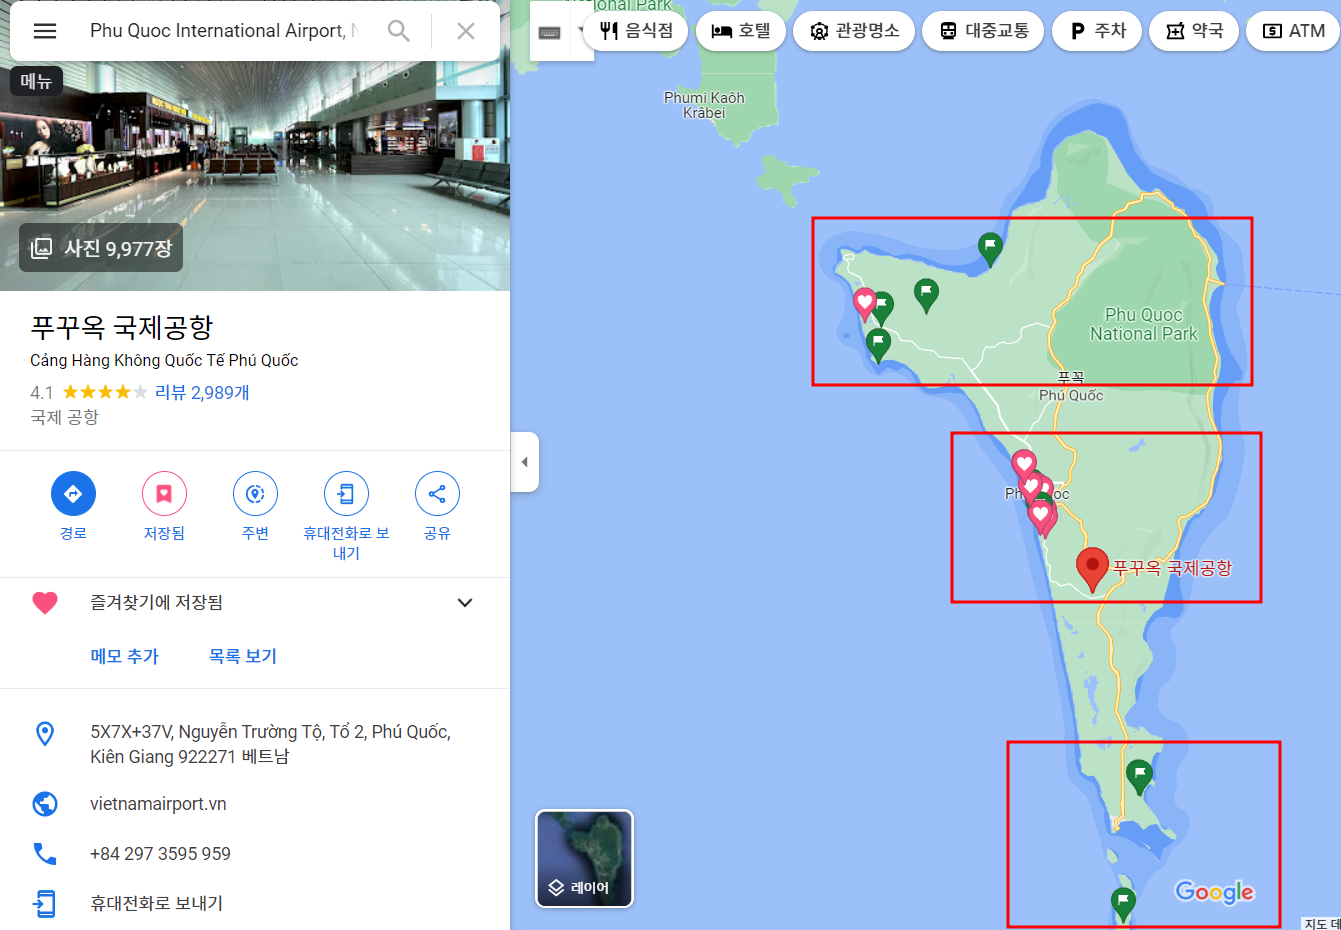Select the 주차 parking chip
1341x930 pixels.
pyautogui.click(x=1097, y=31)
